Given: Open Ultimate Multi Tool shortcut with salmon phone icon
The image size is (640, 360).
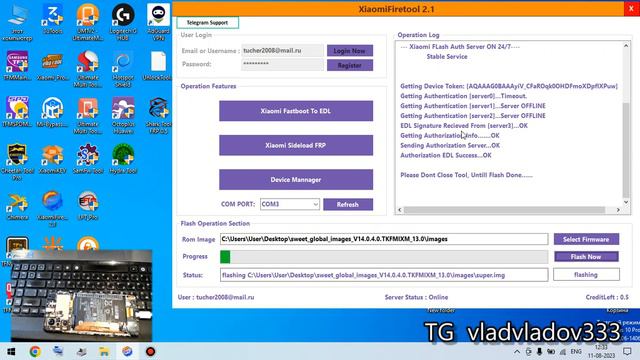Looking at the screenshot, I should 88,116.
